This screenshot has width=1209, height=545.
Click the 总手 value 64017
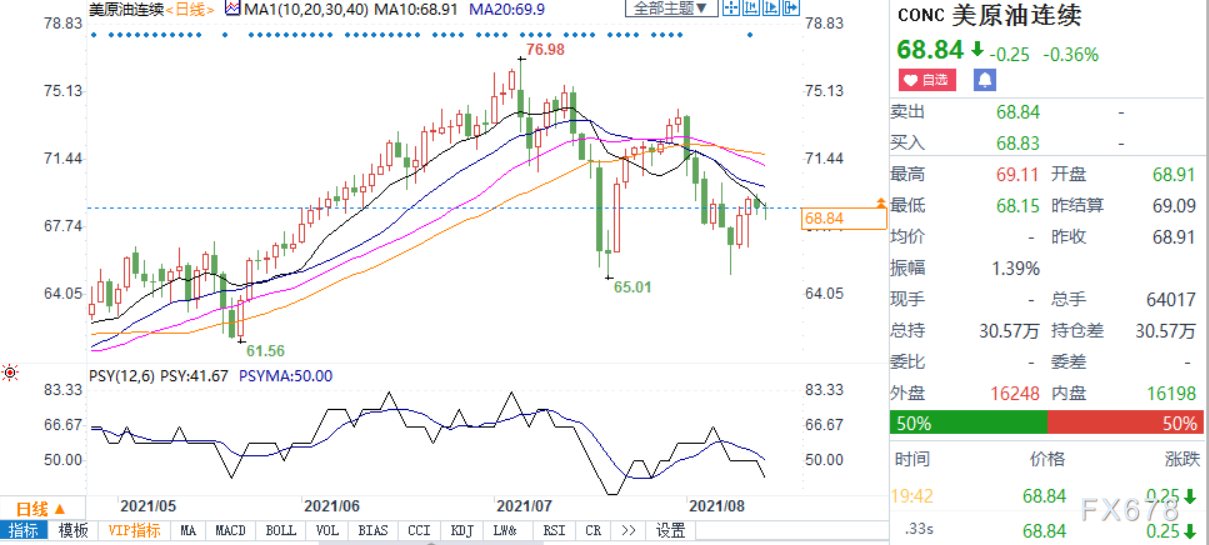(x=1173, y=299)
